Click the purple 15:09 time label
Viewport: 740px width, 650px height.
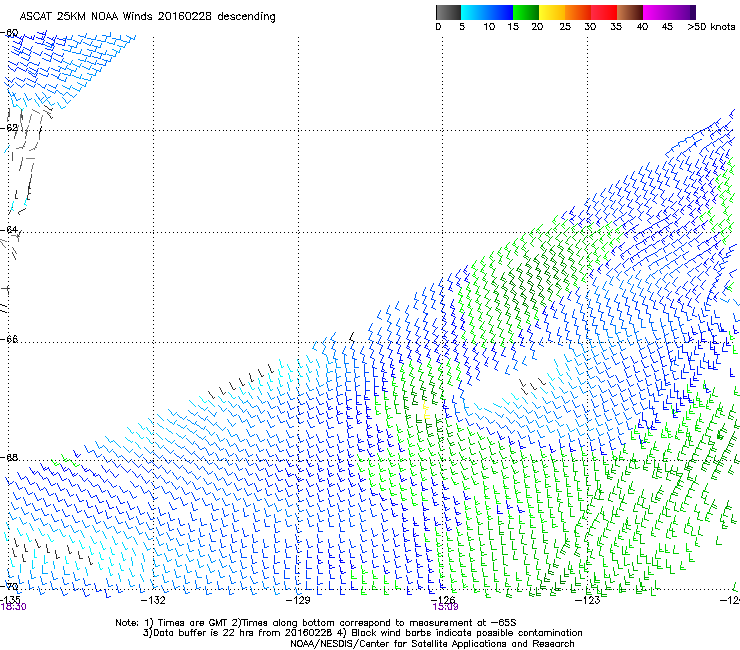445,607
